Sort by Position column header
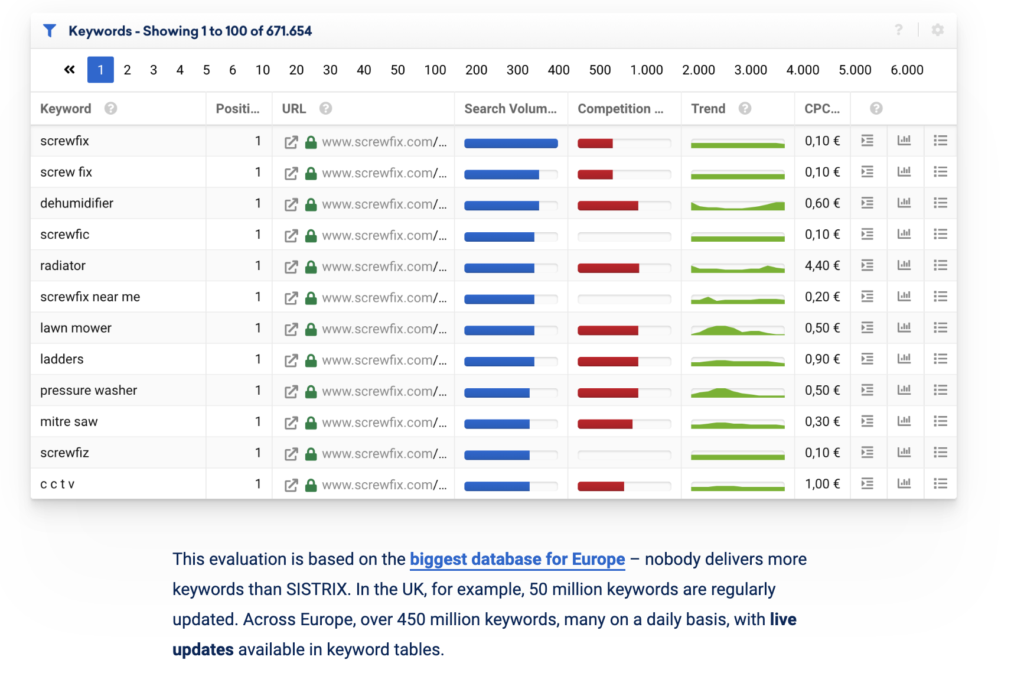The height and width of the screenshot is (676, 1024). 238,108
